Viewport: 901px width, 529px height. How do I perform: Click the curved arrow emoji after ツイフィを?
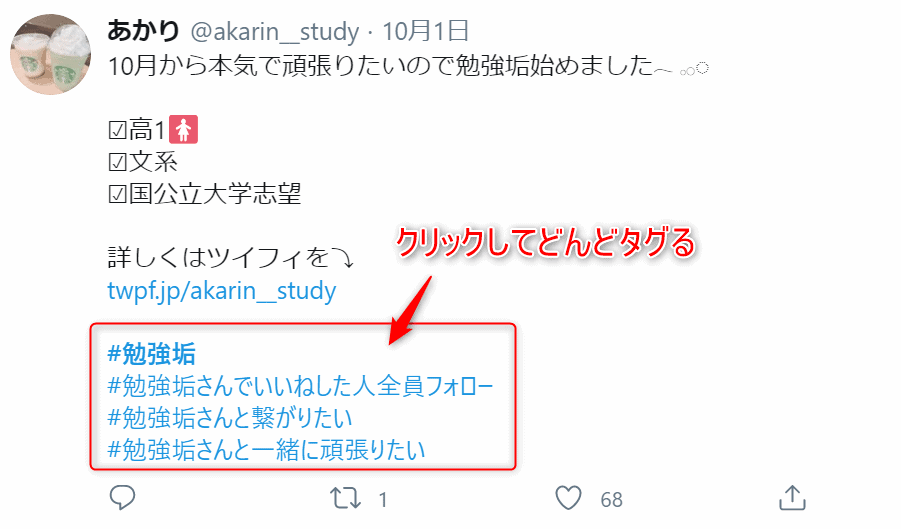click(343, 258)
